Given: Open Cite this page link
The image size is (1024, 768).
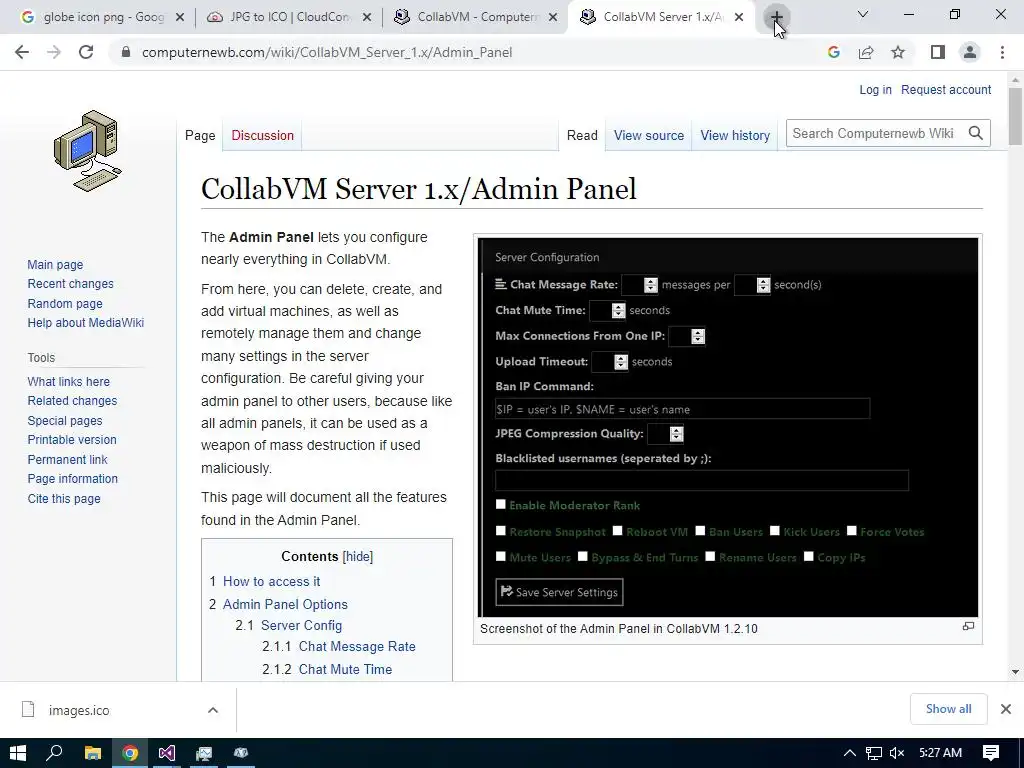Looking at the screenshot, I should point(64,498).
